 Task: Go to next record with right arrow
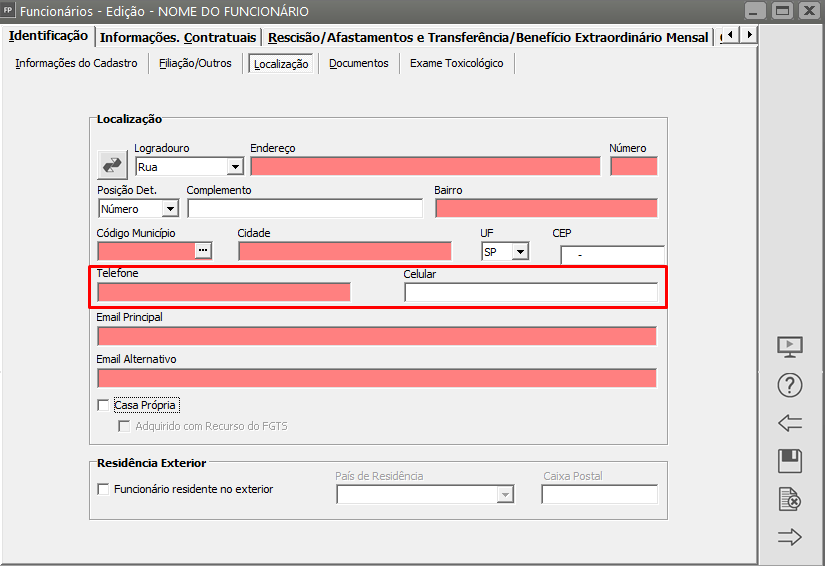[x=790, y=537]
